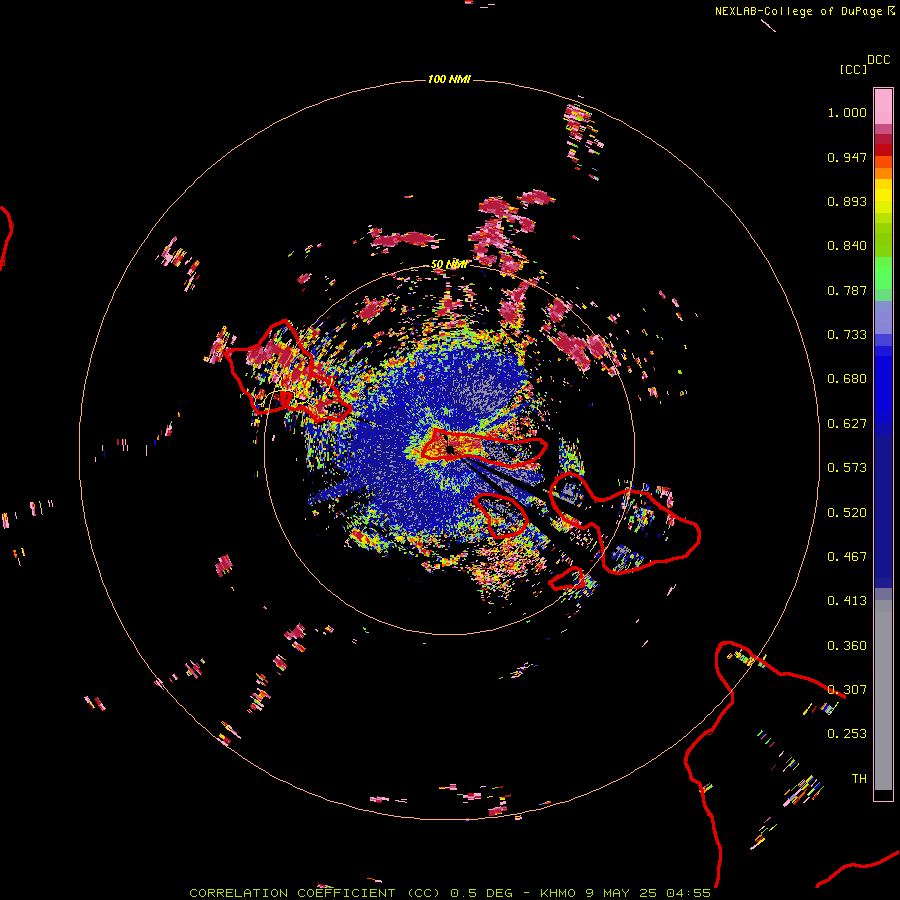The image size is (900, 900).
Task: Pick the light pink top color bar segment
Action: (883, 106)
